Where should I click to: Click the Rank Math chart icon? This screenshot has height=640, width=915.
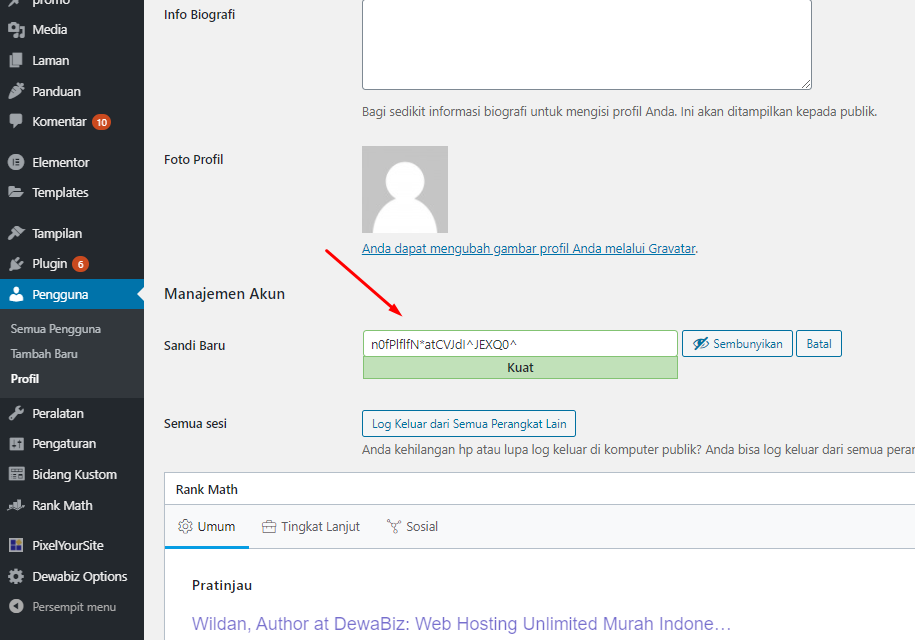tap(16, 506)
